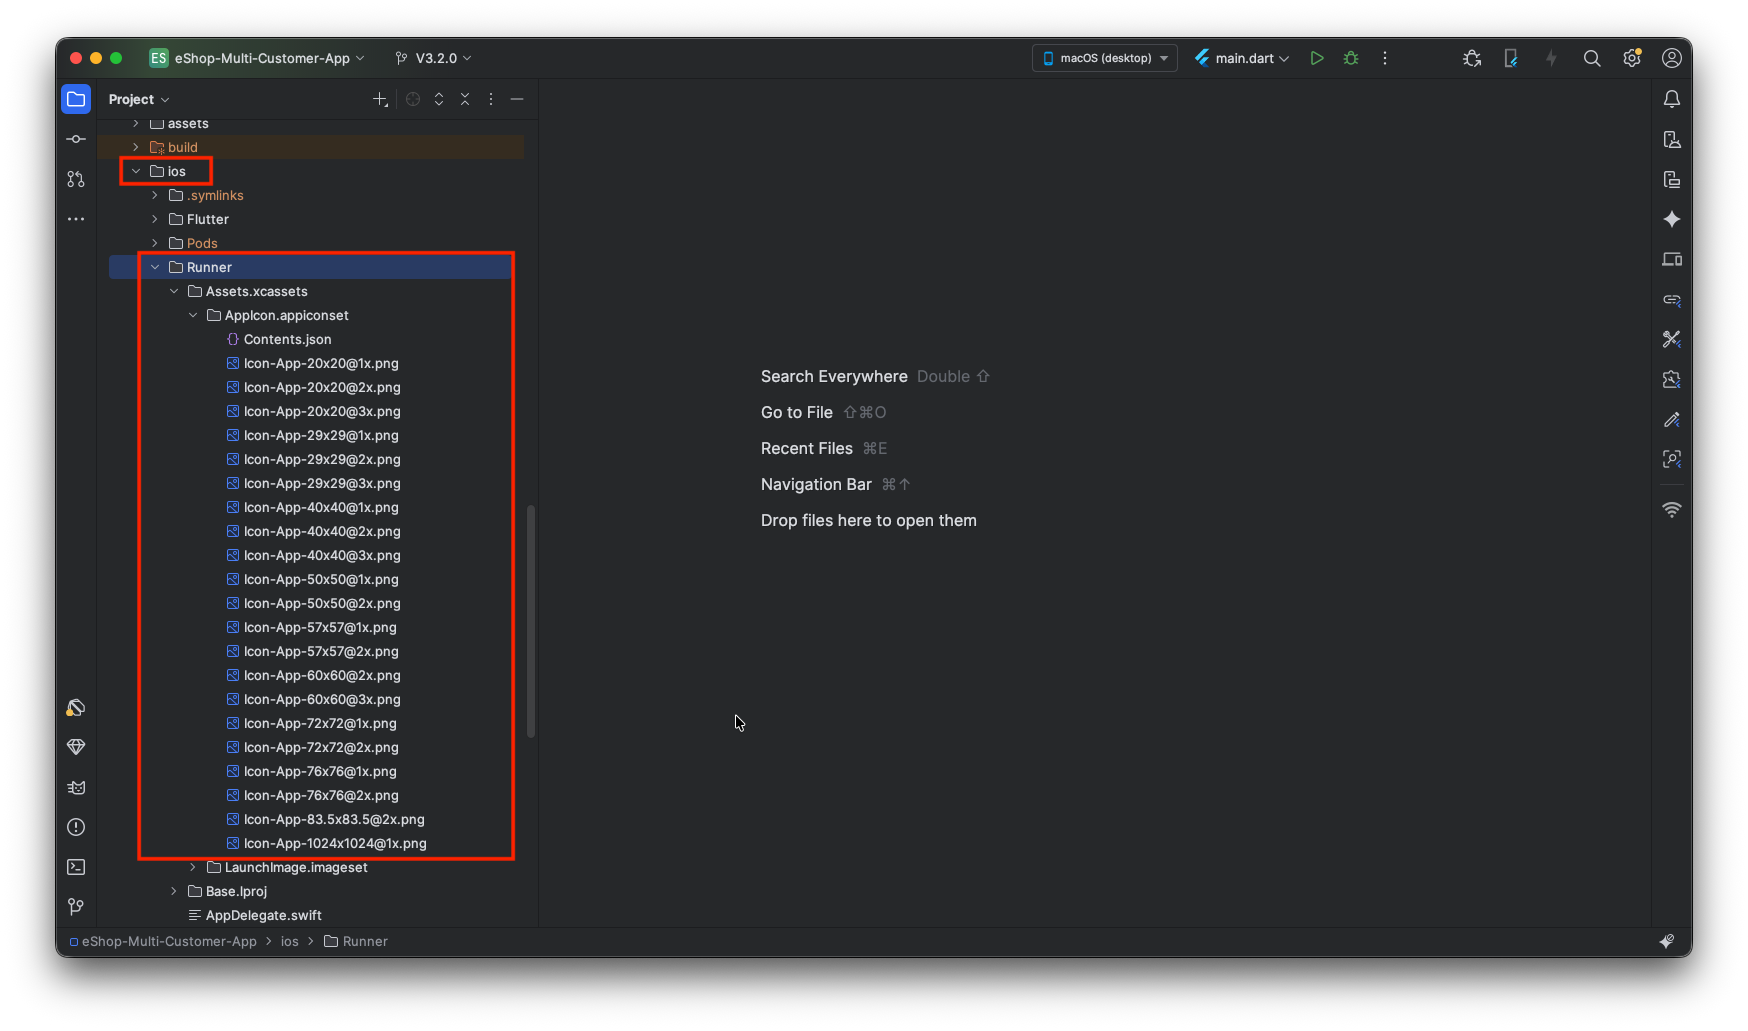Viewport: 1748px width, 1031px height.
Task: Open the Terminal tool window
Action: [x=76, y=867]
